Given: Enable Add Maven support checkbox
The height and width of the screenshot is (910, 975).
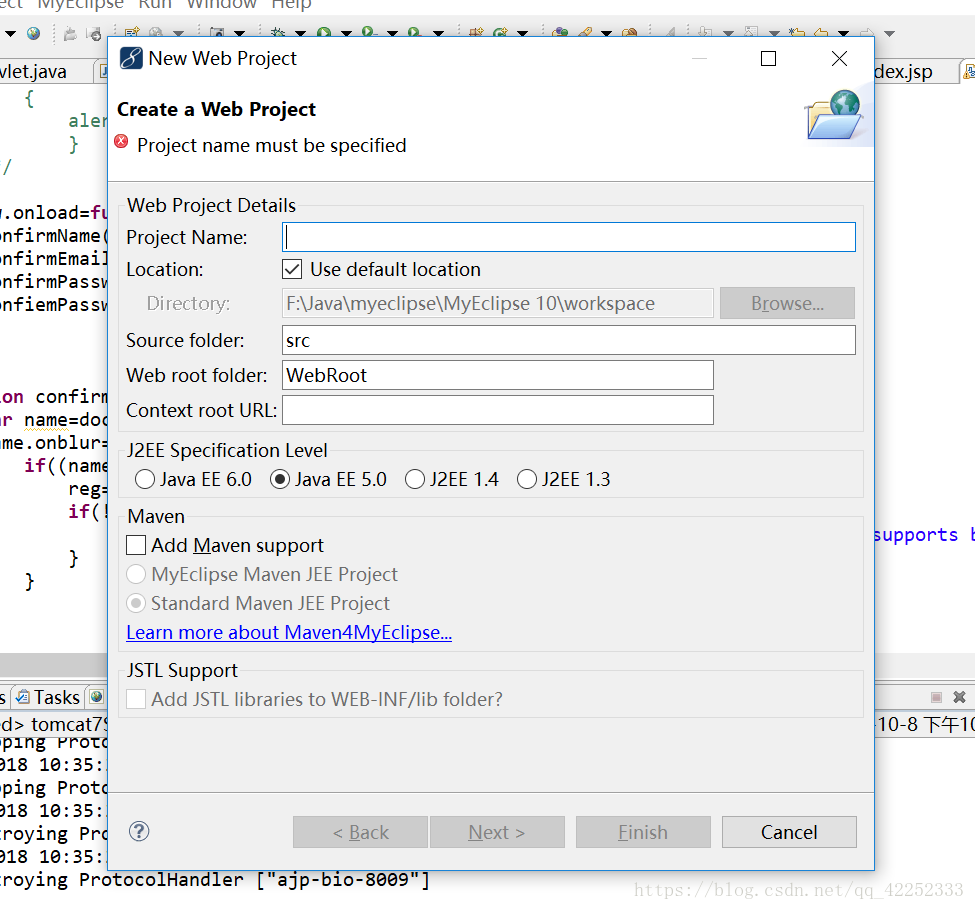Looking at the screenshot, I should click(x=136, y=545).
